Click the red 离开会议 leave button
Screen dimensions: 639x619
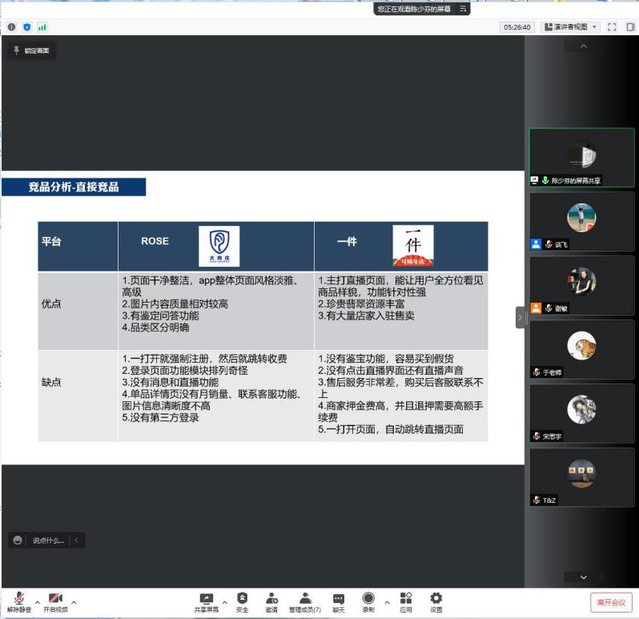pos(610,602)
